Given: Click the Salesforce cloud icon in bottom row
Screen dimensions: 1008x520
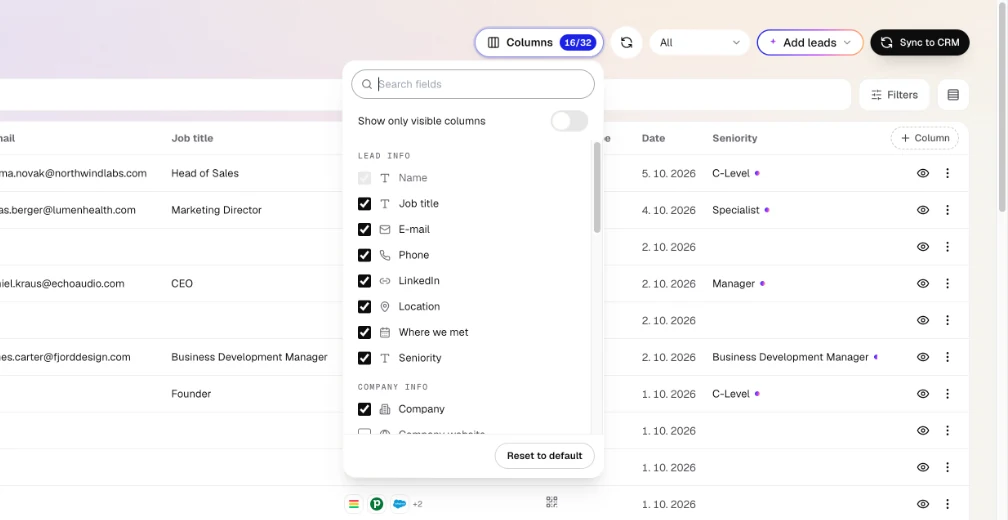Looking at the screenshot, I should (x=399, y=504).
